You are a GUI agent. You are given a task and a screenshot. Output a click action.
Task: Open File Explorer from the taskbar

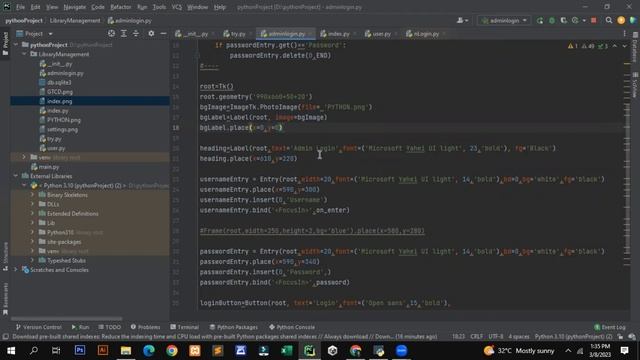[126, 351]
